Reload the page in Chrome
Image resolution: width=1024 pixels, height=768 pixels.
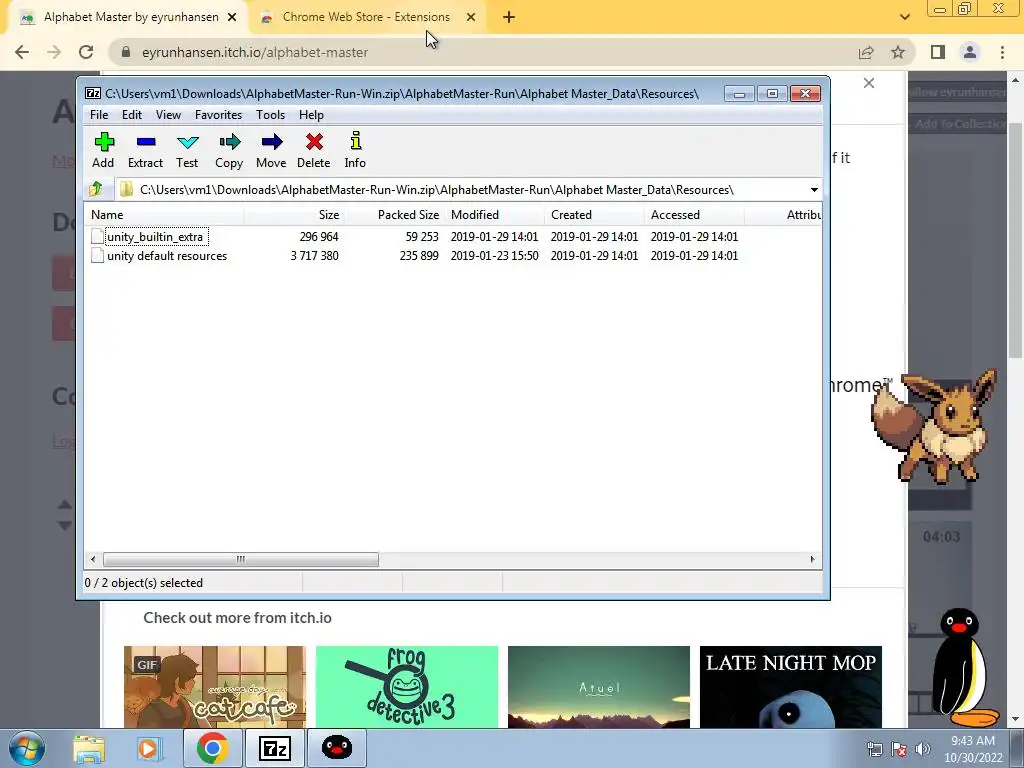(86, 52)
